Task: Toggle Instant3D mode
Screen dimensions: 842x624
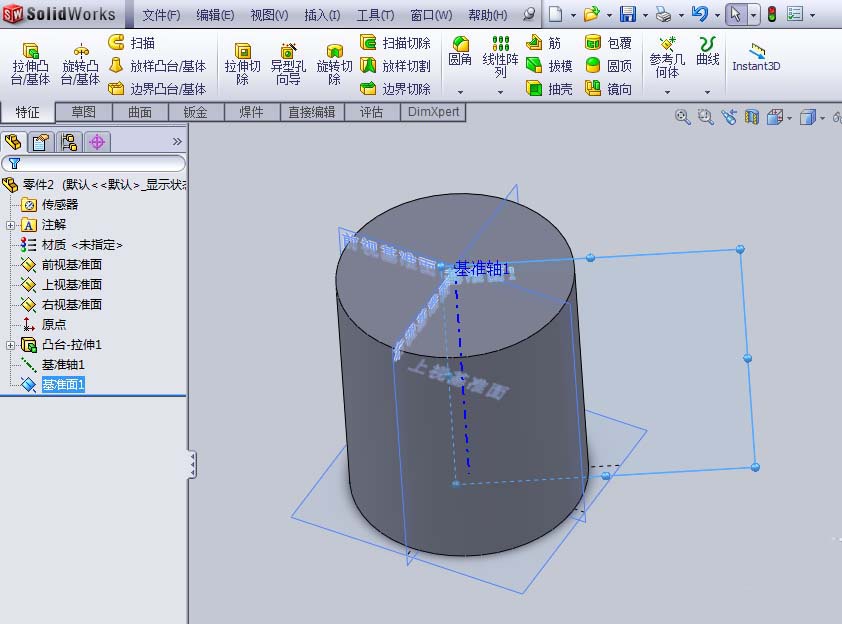Action: (x=756, y=57)
